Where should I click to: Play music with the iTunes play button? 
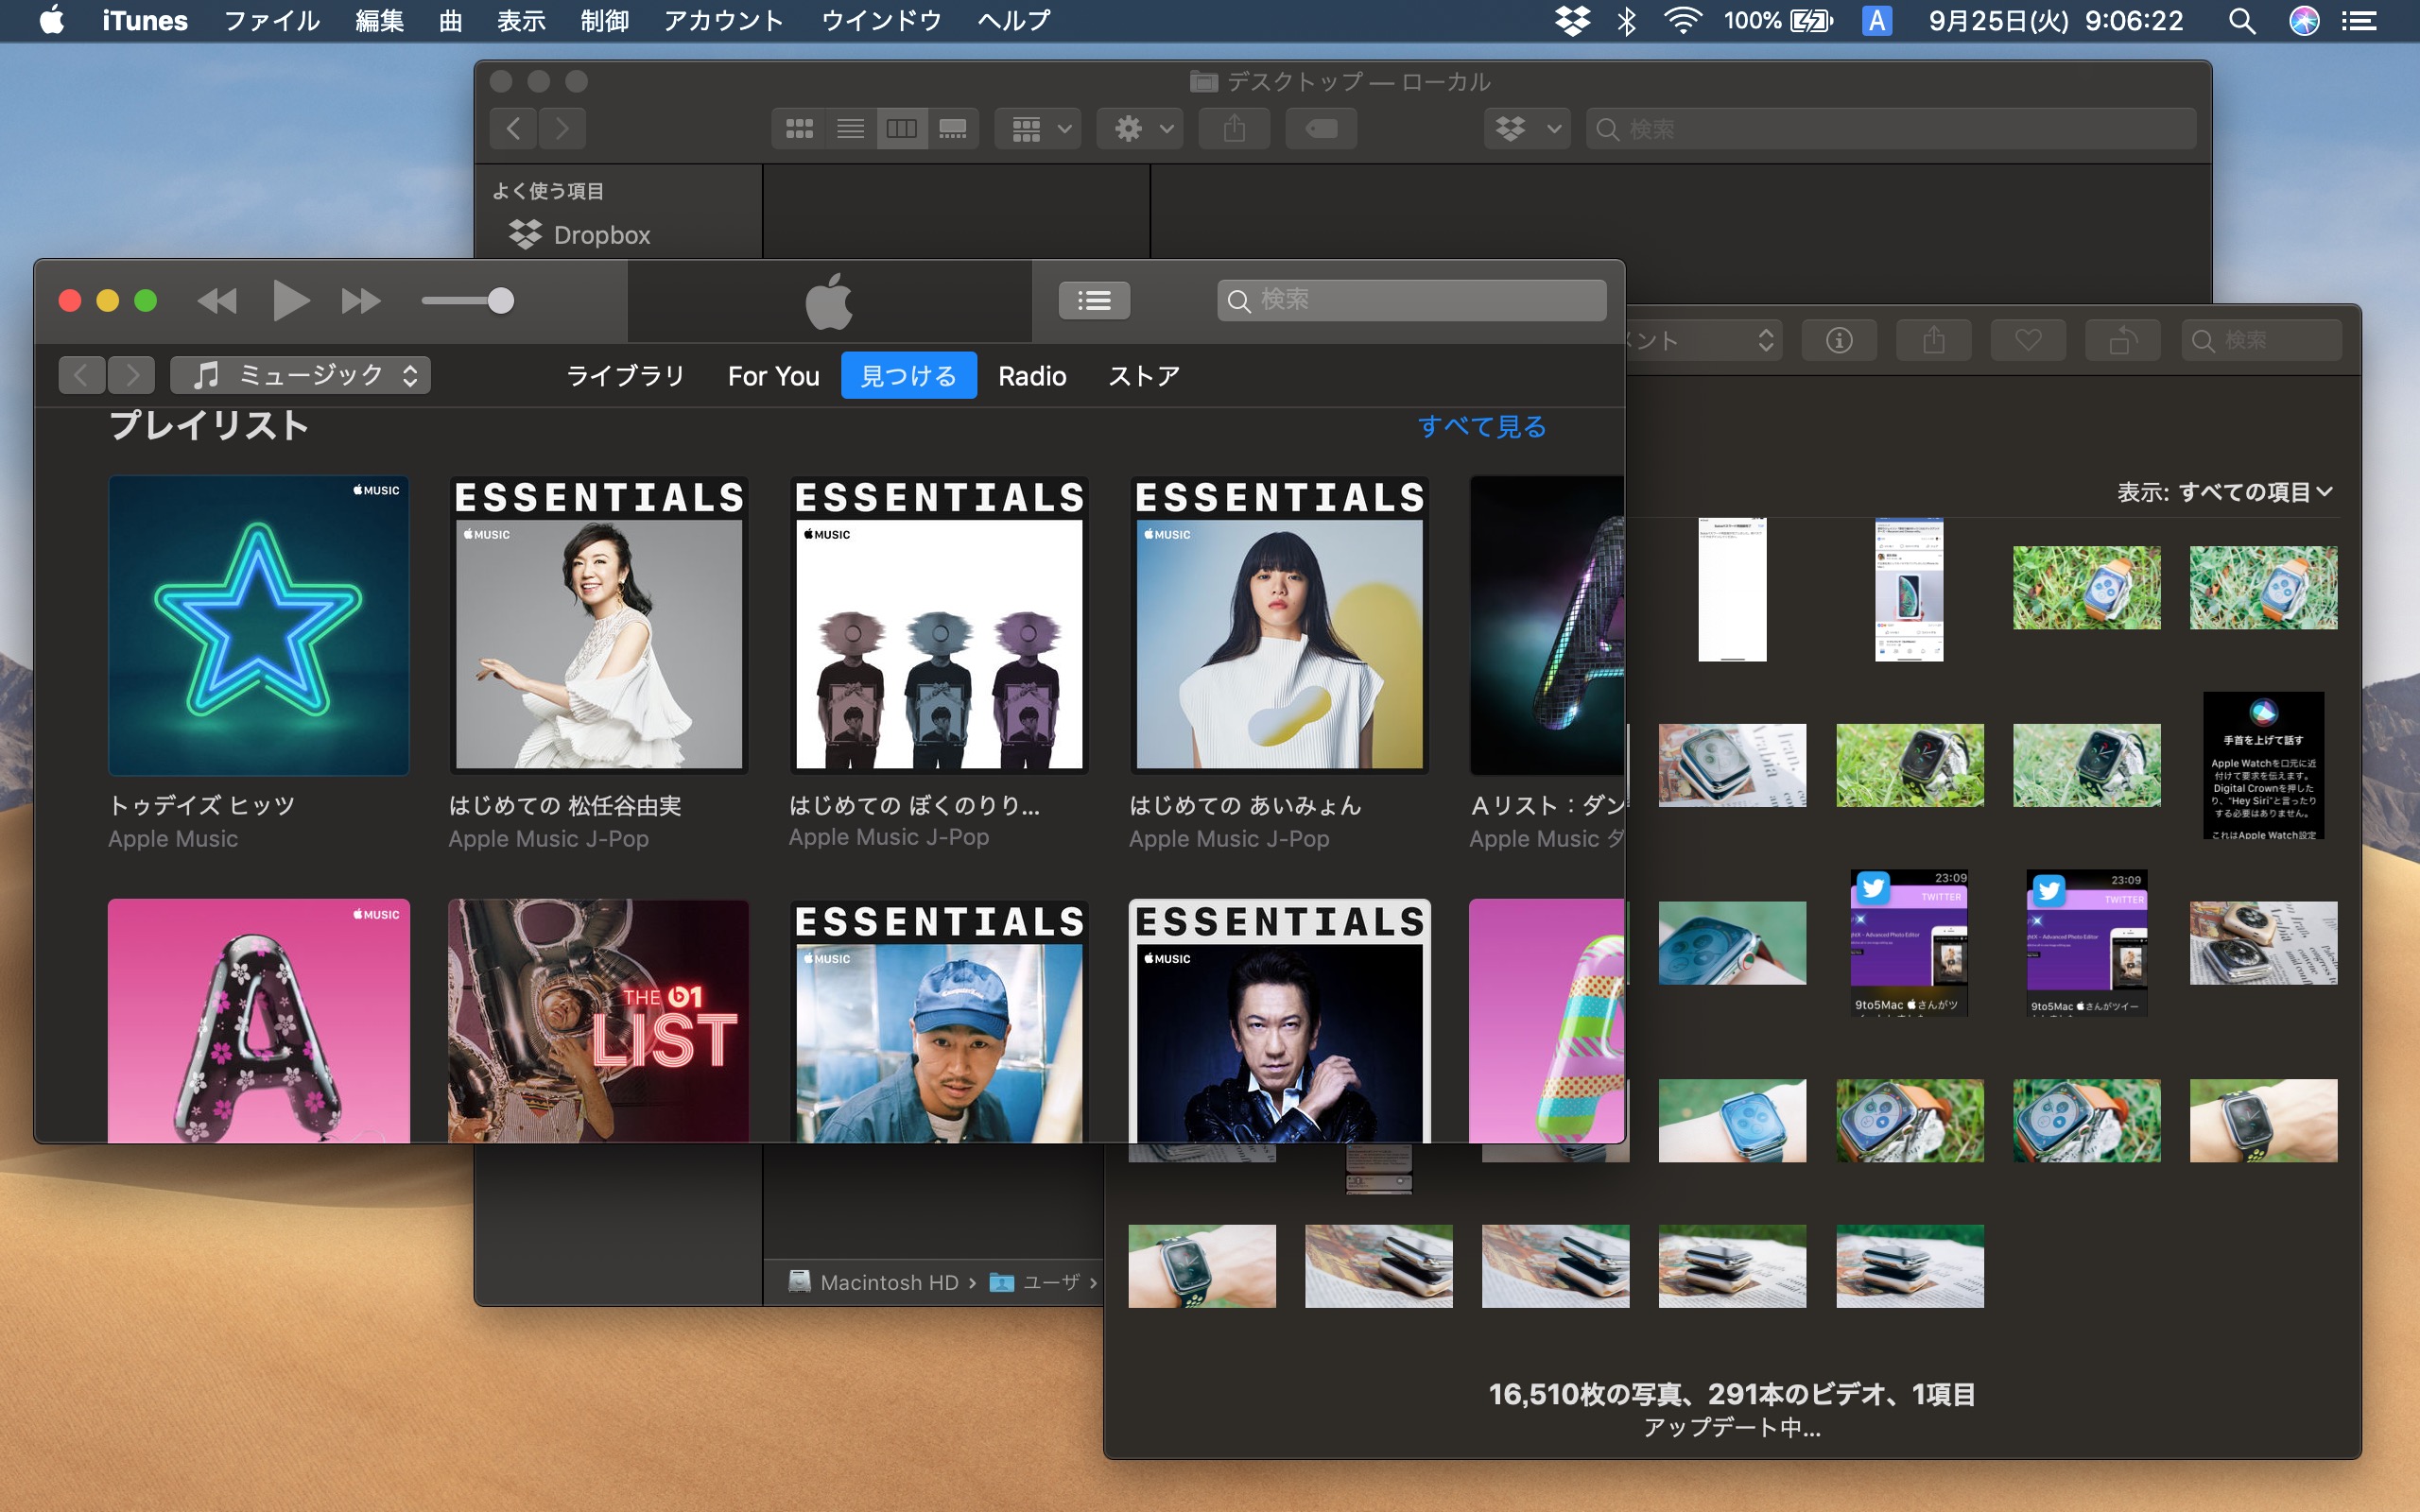pos(290,301)
